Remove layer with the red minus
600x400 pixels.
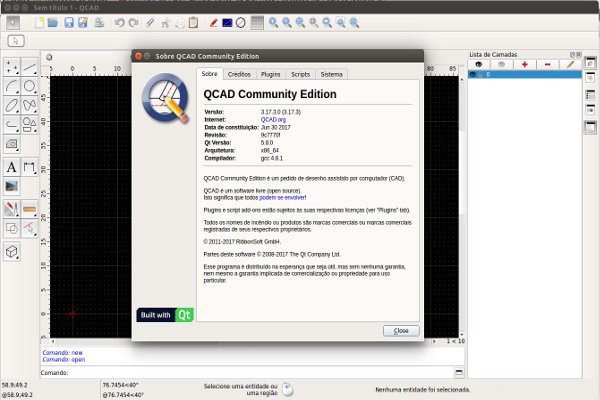coord(548,64)
